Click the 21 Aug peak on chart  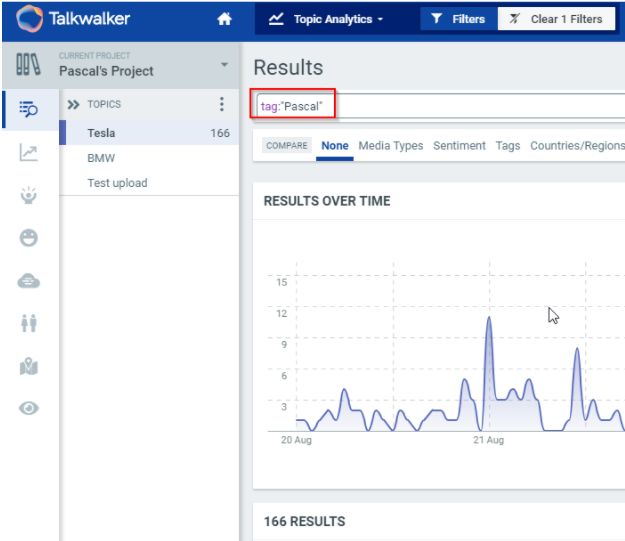(x=489, y=318)
